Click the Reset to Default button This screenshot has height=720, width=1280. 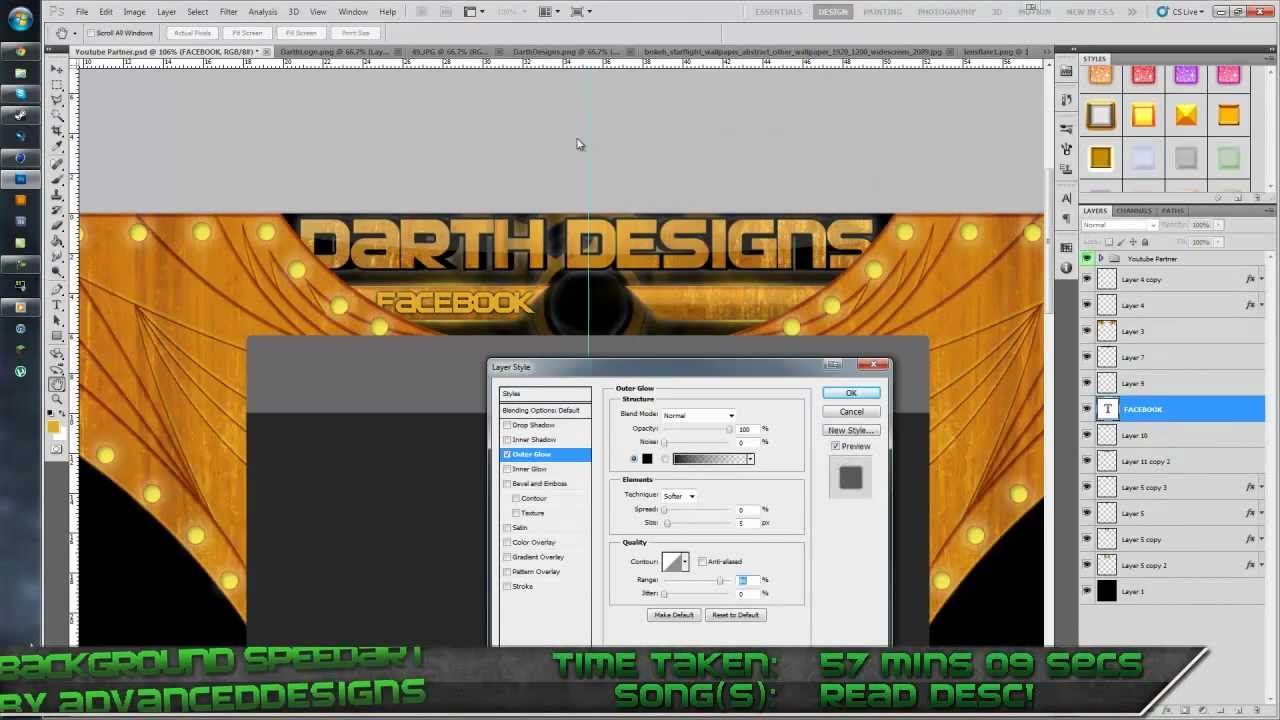click(736, 615)
